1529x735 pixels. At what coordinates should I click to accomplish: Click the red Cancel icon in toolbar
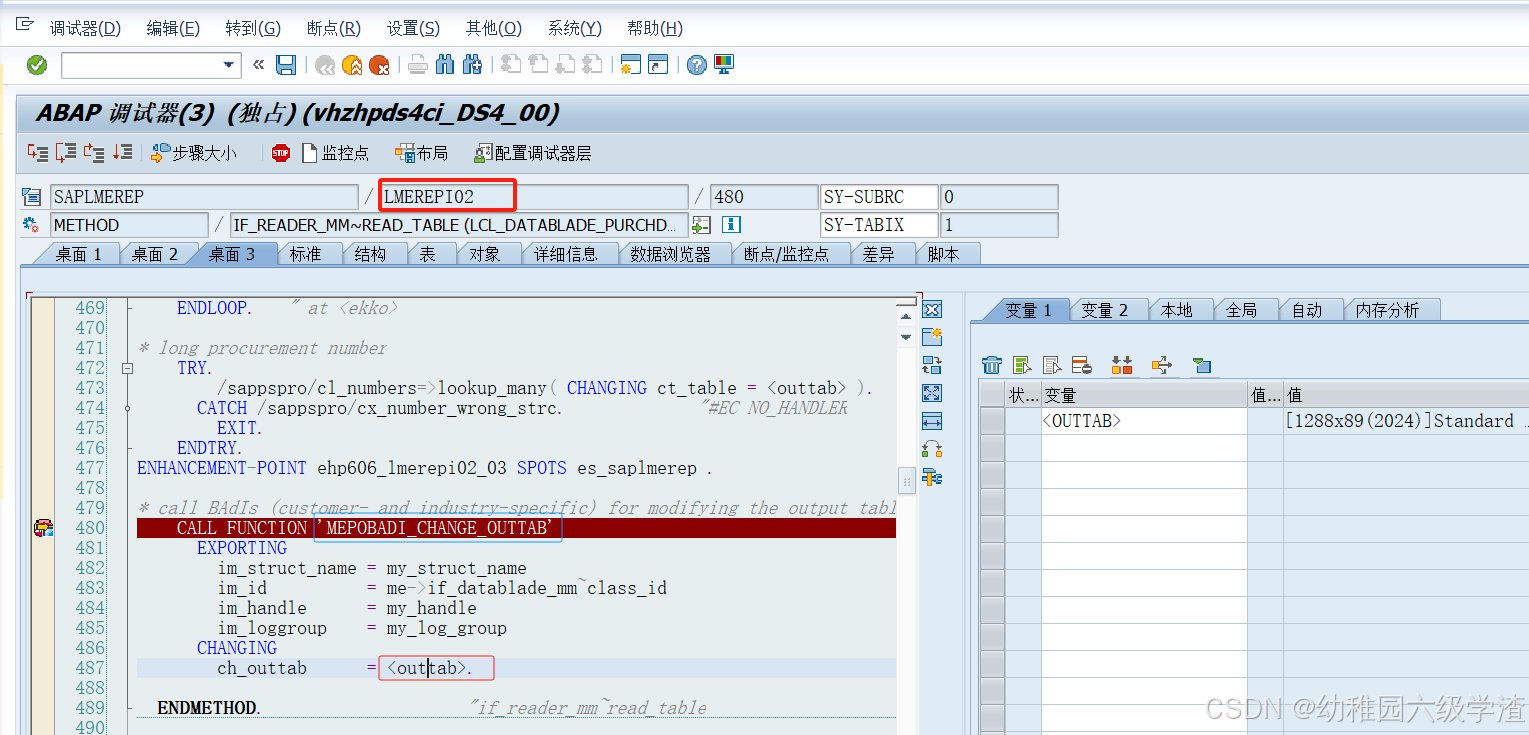(x=379, y=65)
